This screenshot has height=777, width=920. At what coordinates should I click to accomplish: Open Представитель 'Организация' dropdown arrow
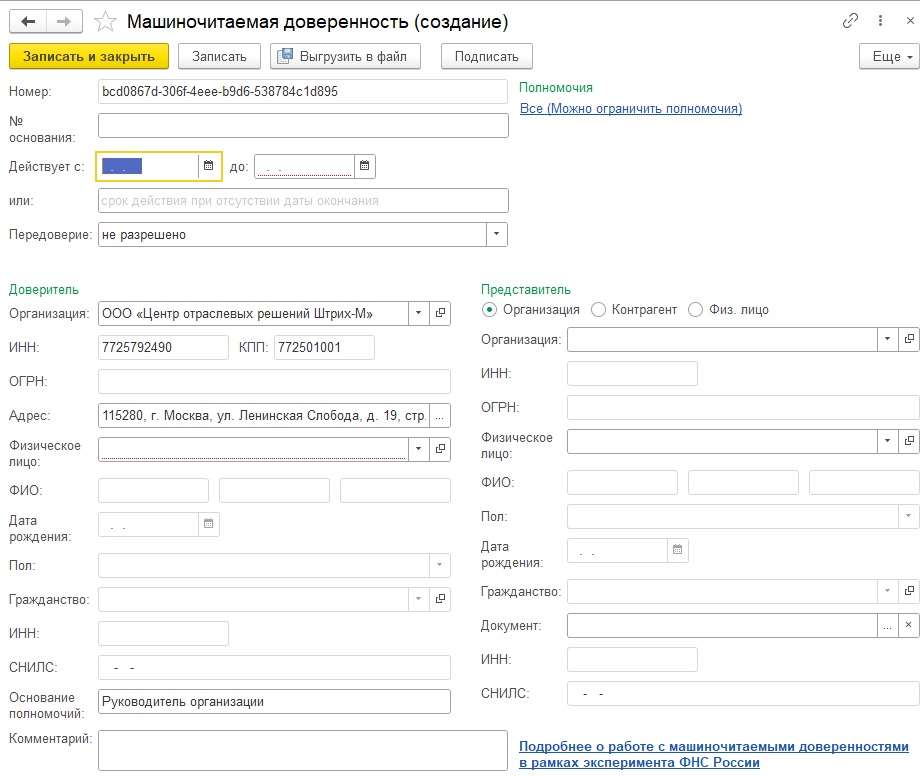tap(887, 339)
